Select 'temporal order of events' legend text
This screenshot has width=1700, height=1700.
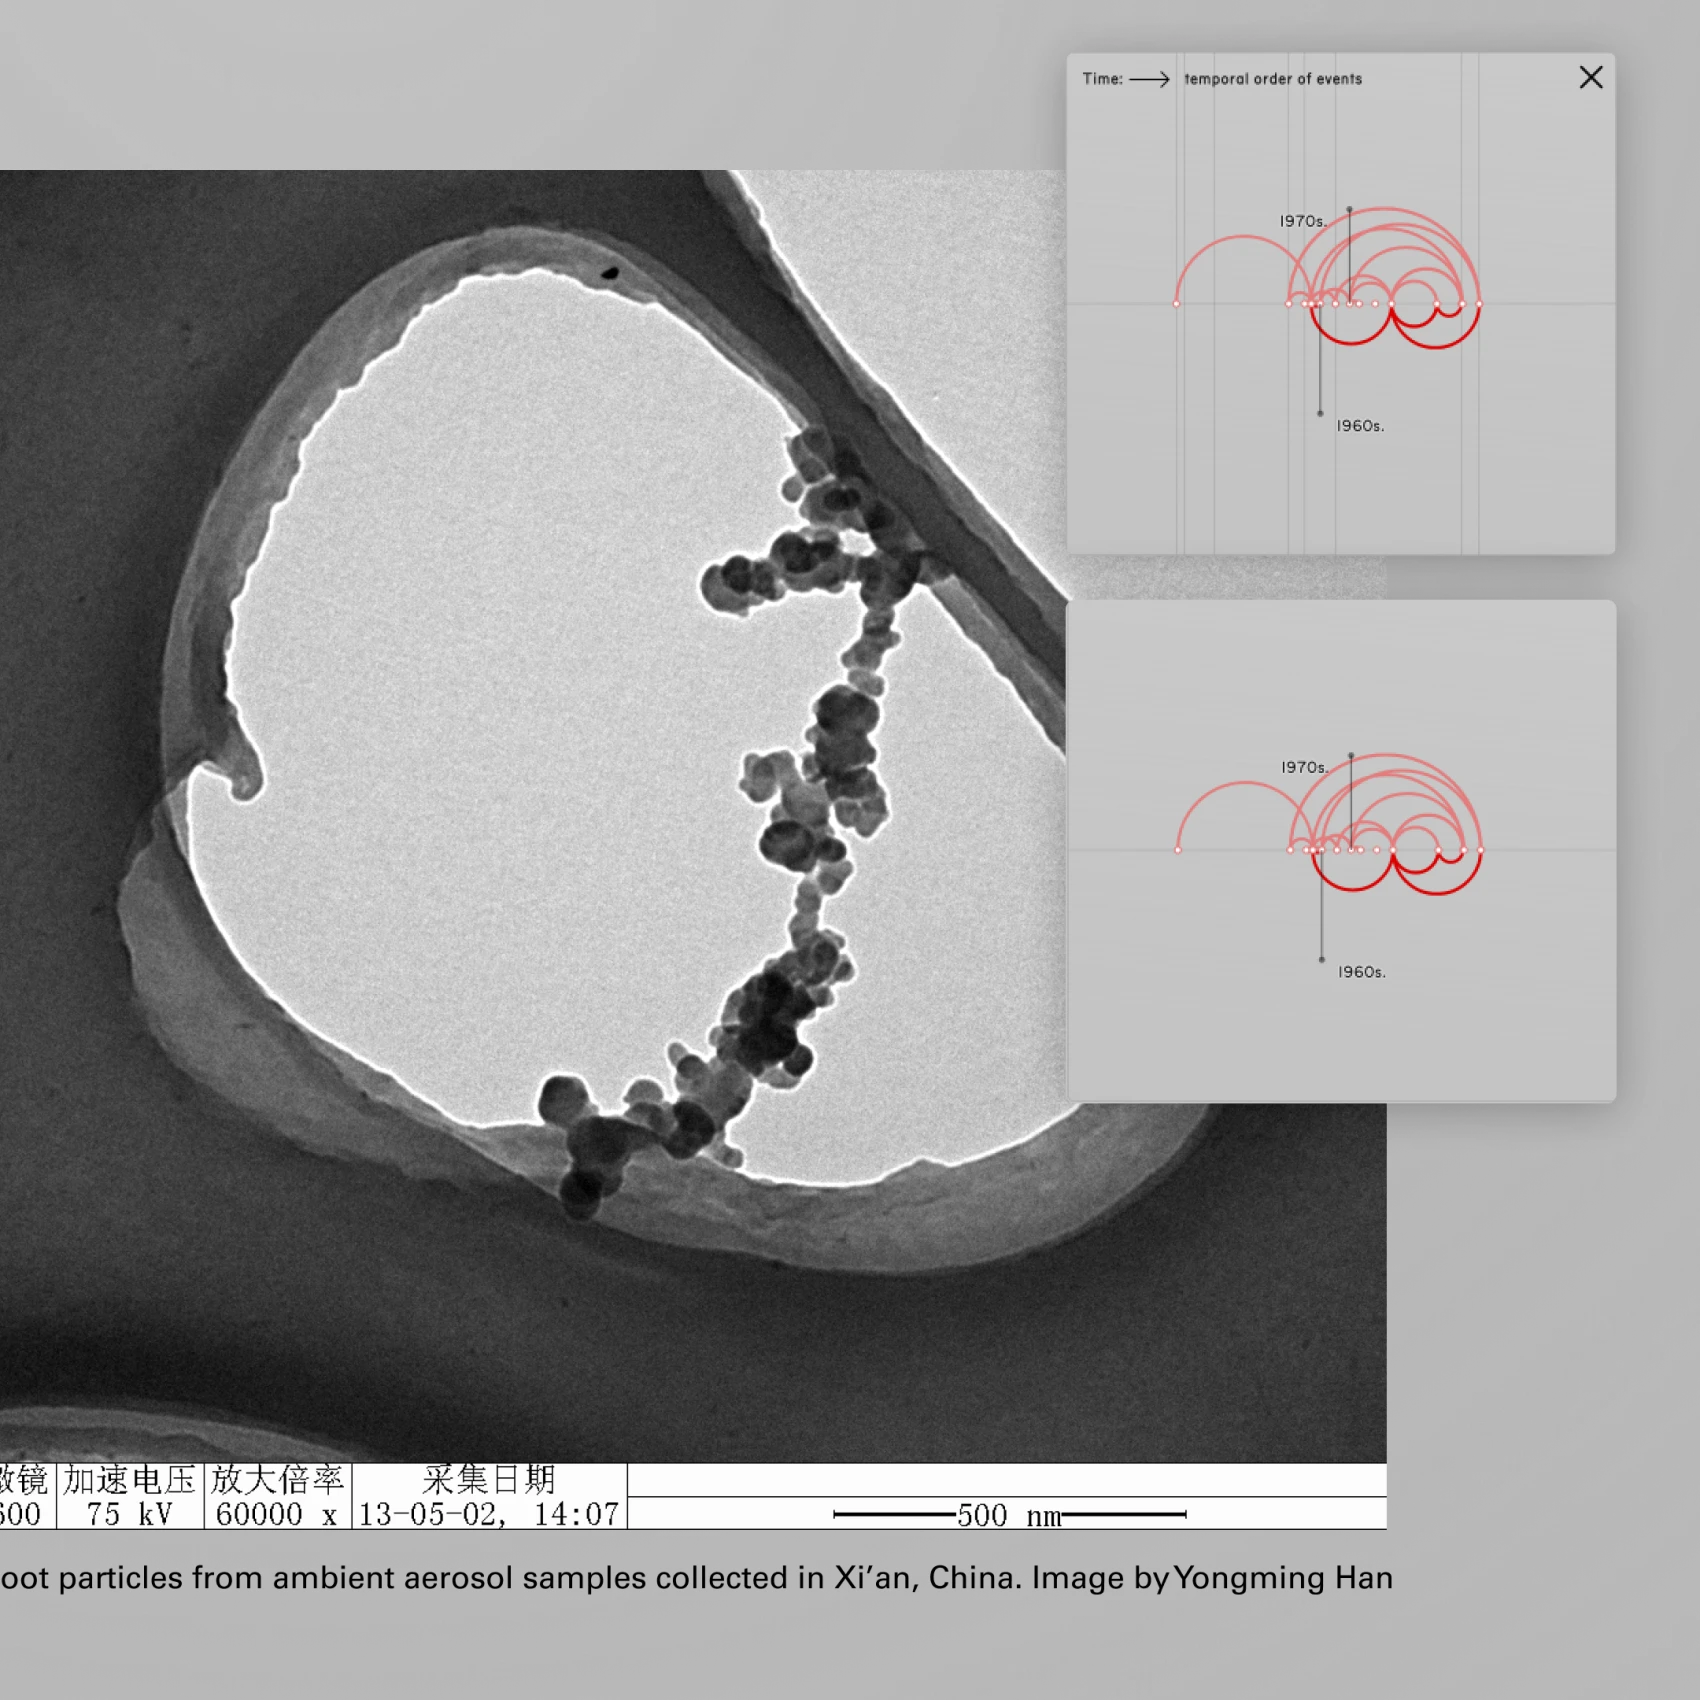tap(1273, 79)
